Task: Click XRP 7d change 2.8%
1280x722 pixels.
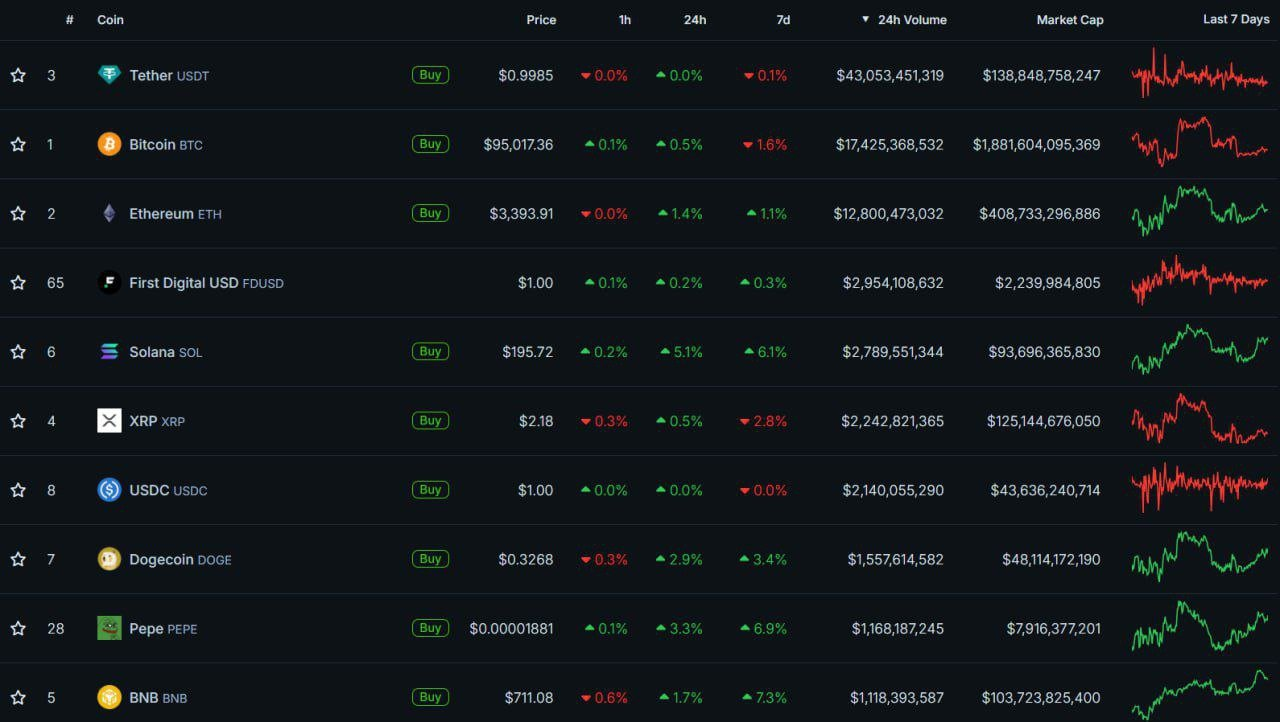Action: [x=765, y=421]
